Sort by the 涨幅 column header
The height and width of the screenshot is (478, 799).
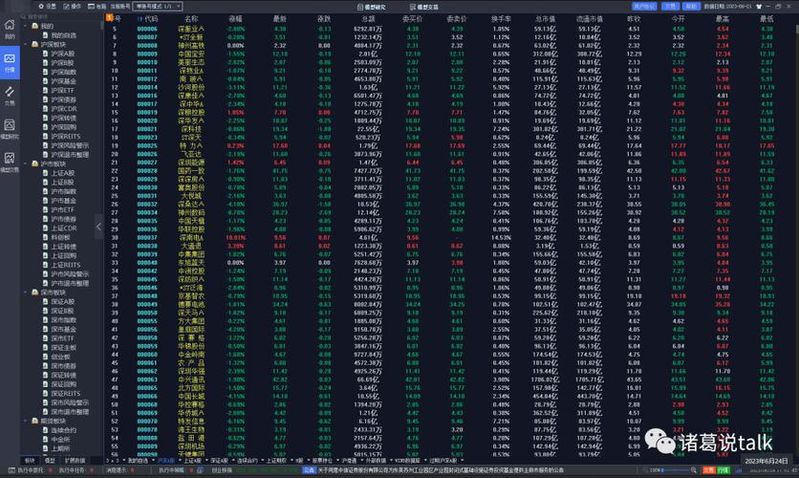pos(235,18)
